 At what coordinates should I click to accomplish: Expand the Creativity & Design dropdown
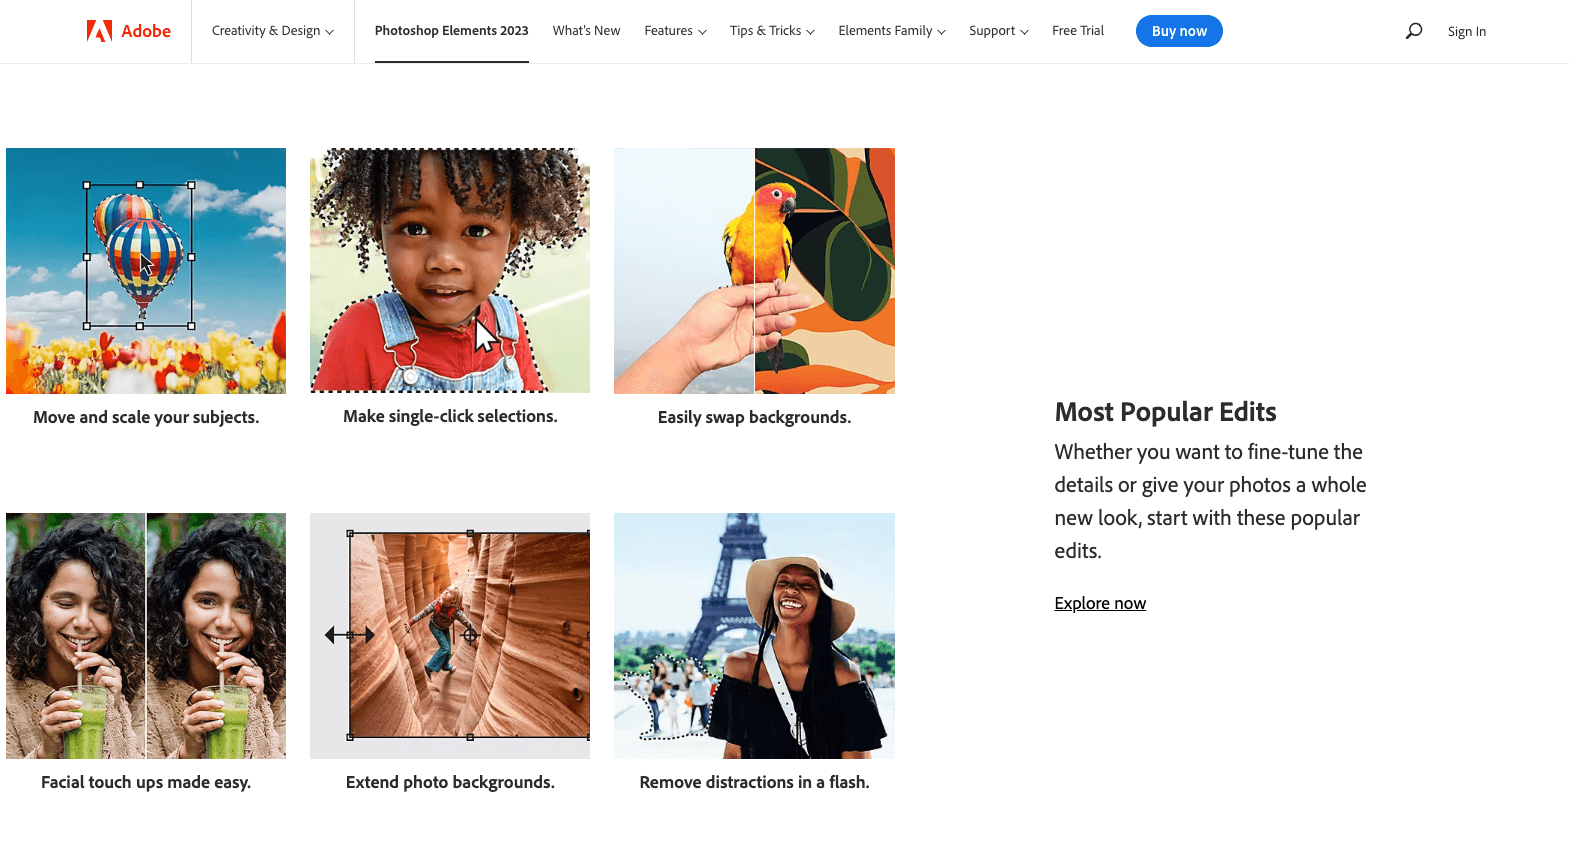pyautogui.click(x=272, y=31)
